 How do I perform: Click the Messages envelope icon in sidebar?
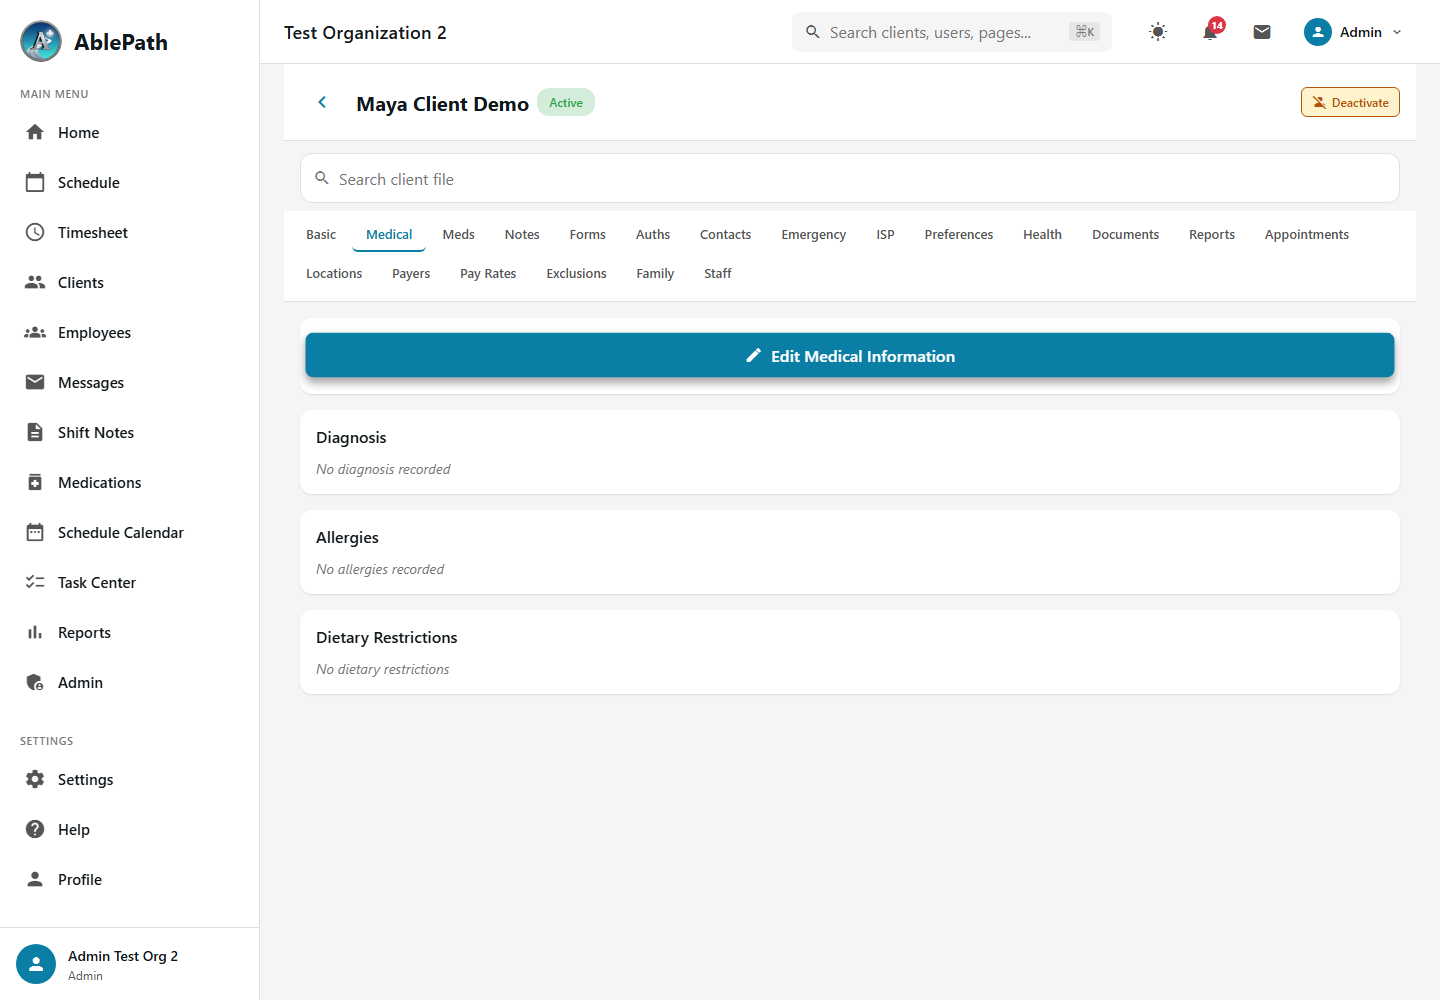click(35, 382)
